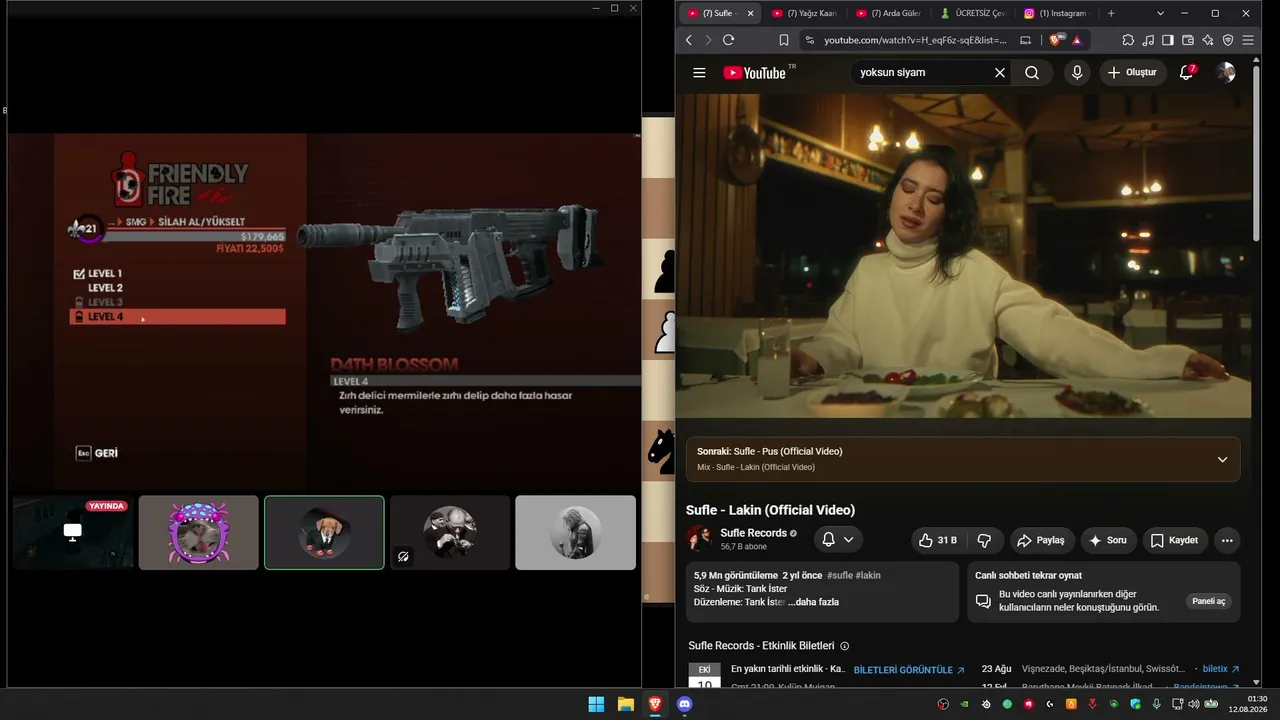The height and width of the screenshot is (720, 1280).
Task: Click the Oluştur create button
Action: tap(1133, 73)
